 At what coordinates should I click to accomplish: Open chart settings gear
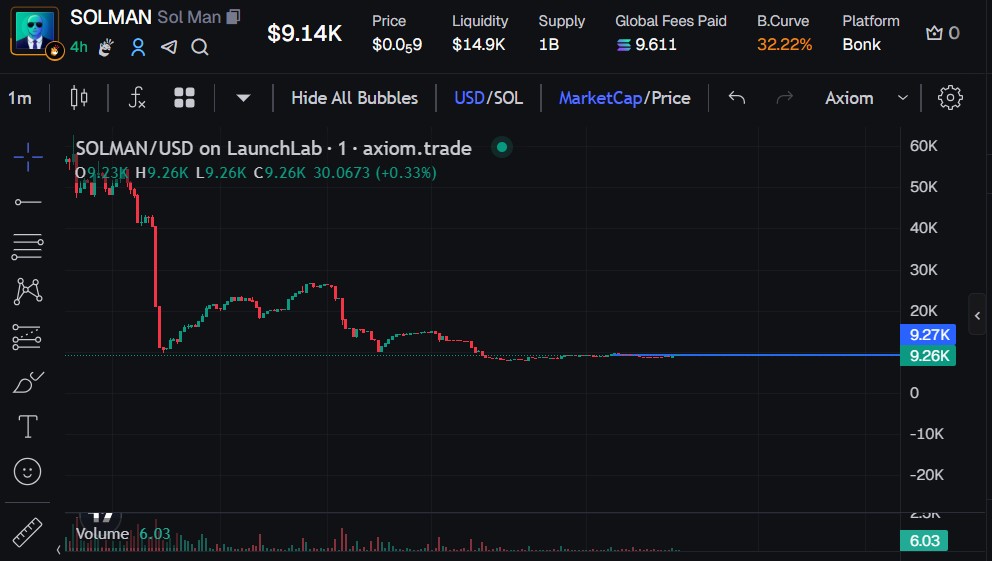point(950,98)
